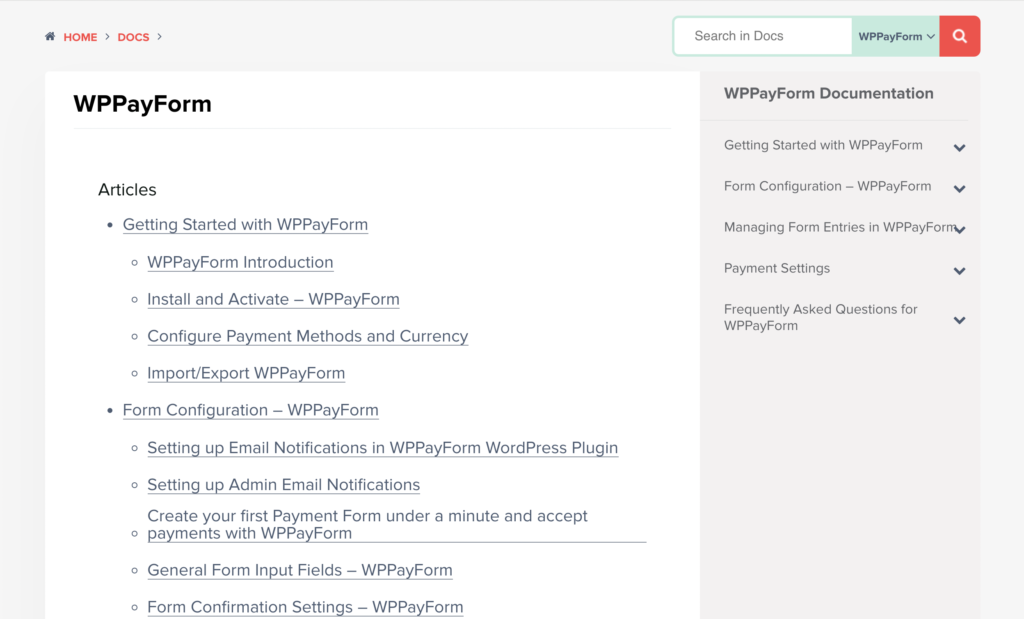Open Configure Payment Methods and Currency
The height and width of the screenshot is (619, 1024).
pyautogui.click(x=308, y=336)
